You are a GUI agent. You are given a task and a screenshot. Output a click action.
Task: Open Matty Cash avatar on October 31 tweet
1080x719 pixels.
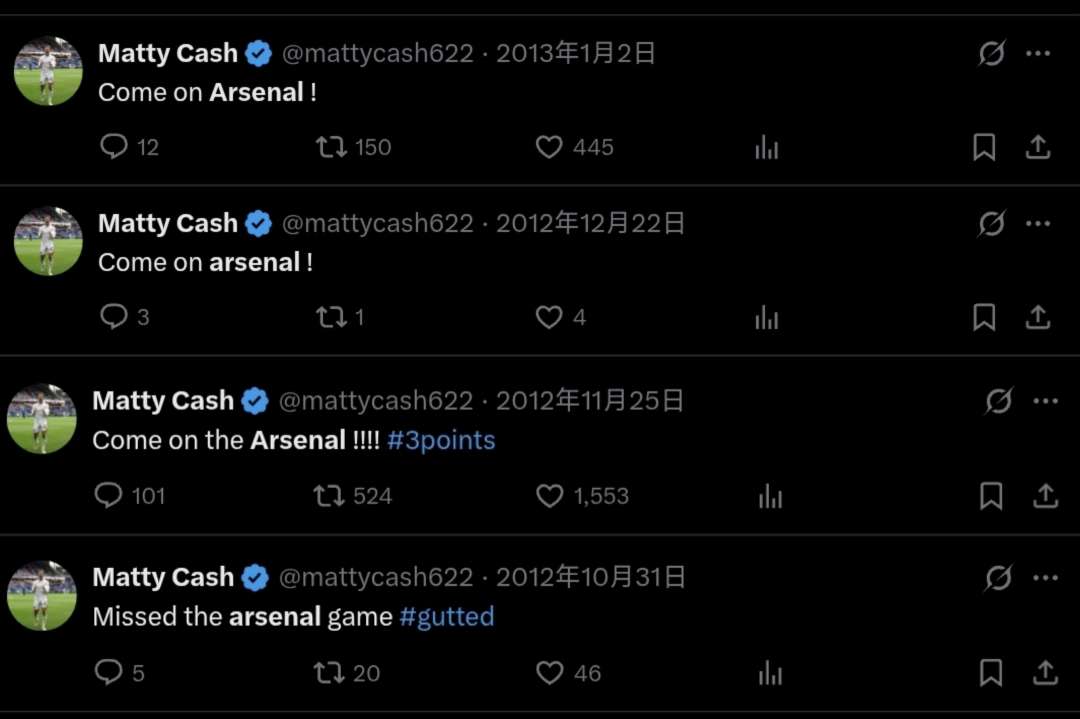(x=42, y=595)
